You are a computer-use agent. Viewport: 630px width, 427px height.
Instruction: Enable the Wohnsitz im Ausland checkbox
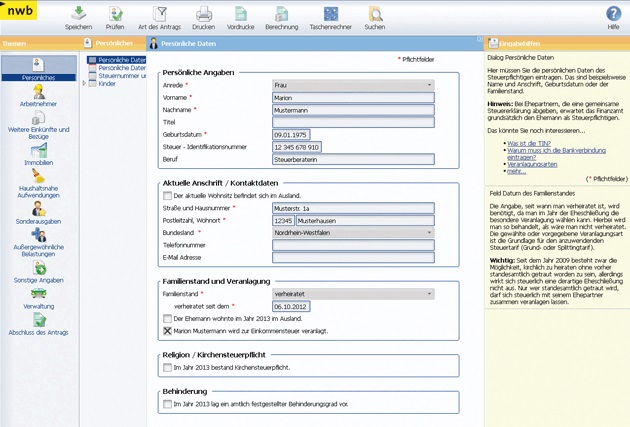pyautogui.click(x=168, y=196)
